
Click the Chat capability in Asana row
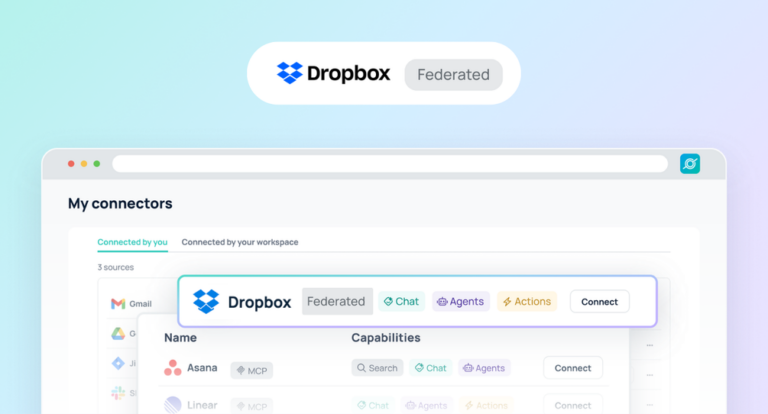(431, 368)
